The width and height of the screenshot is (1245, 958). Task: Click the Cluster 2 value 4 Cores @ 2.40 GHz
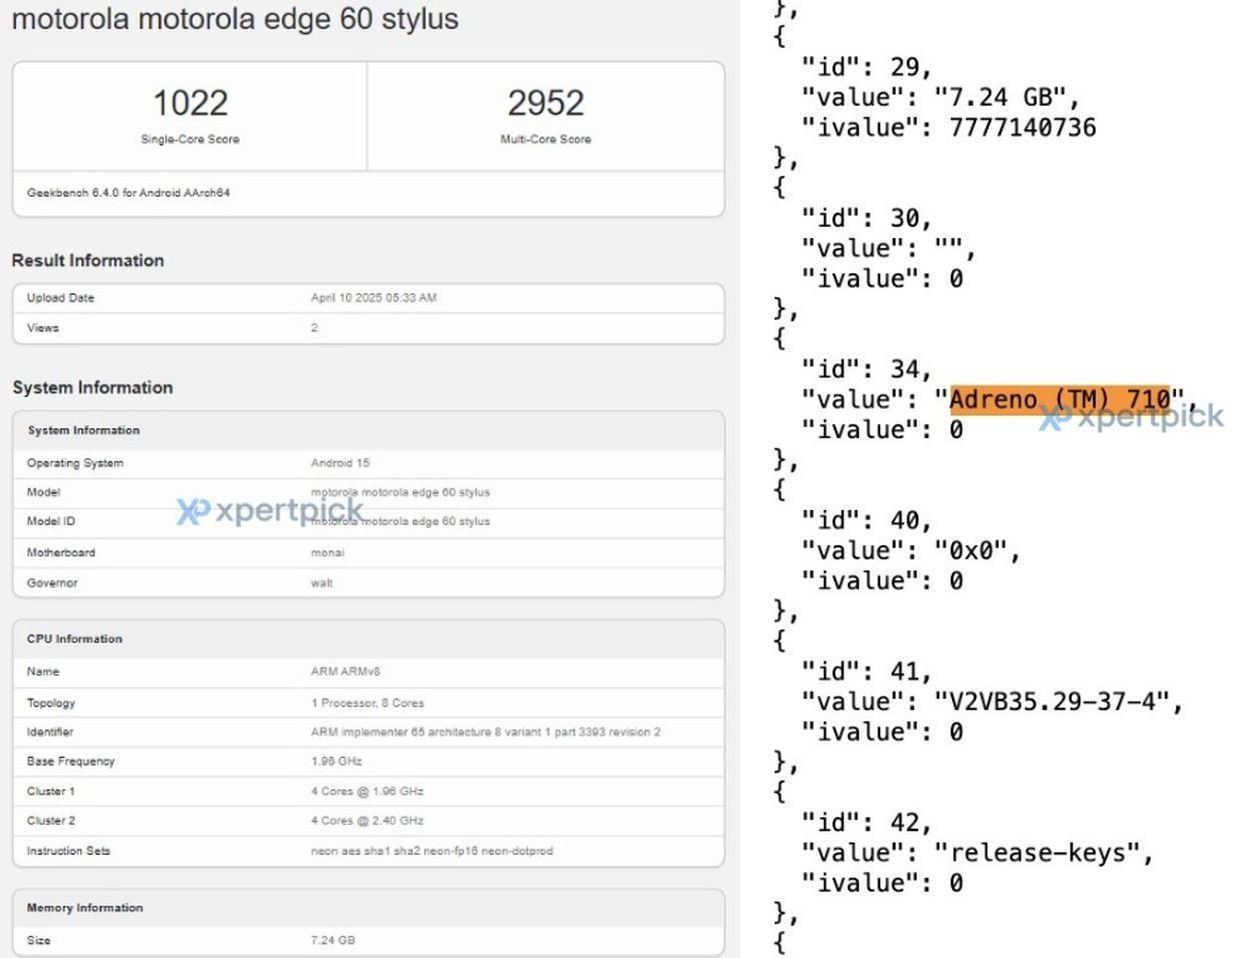(367, 820)
